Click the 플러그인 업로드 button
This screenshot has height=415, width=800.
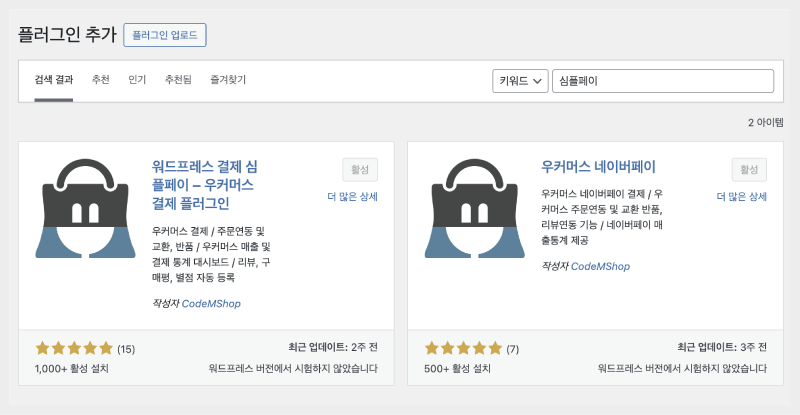[x=164, y=35]
